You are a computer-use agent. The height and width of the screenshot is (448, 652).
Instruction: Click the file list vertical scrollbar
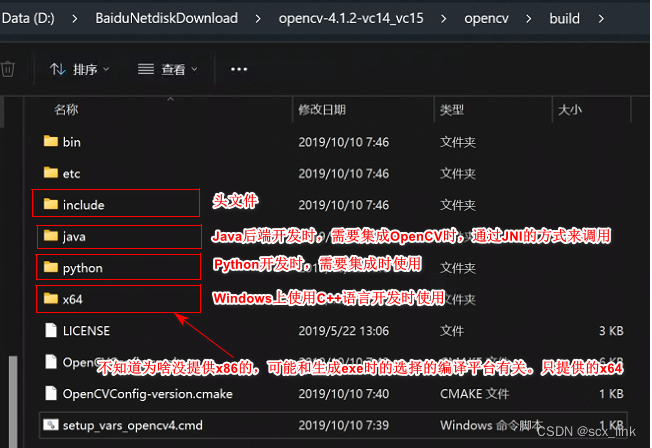coord(13,401)
